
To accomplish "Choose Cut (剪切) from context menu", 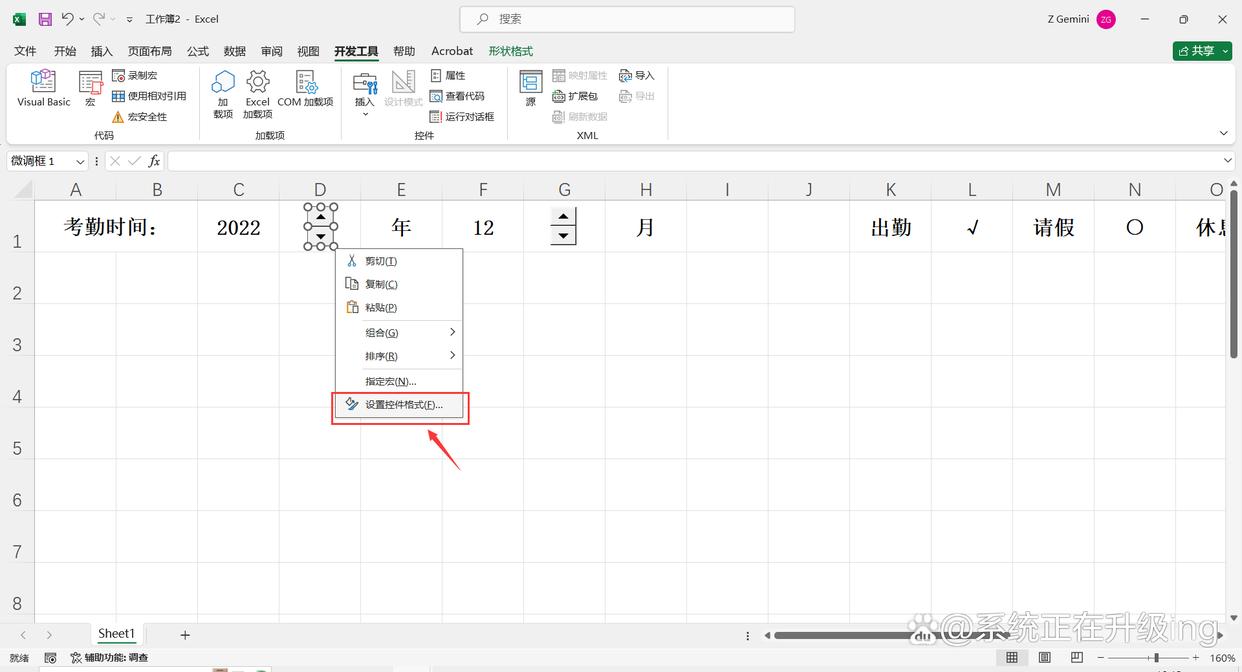I will 399,261.
